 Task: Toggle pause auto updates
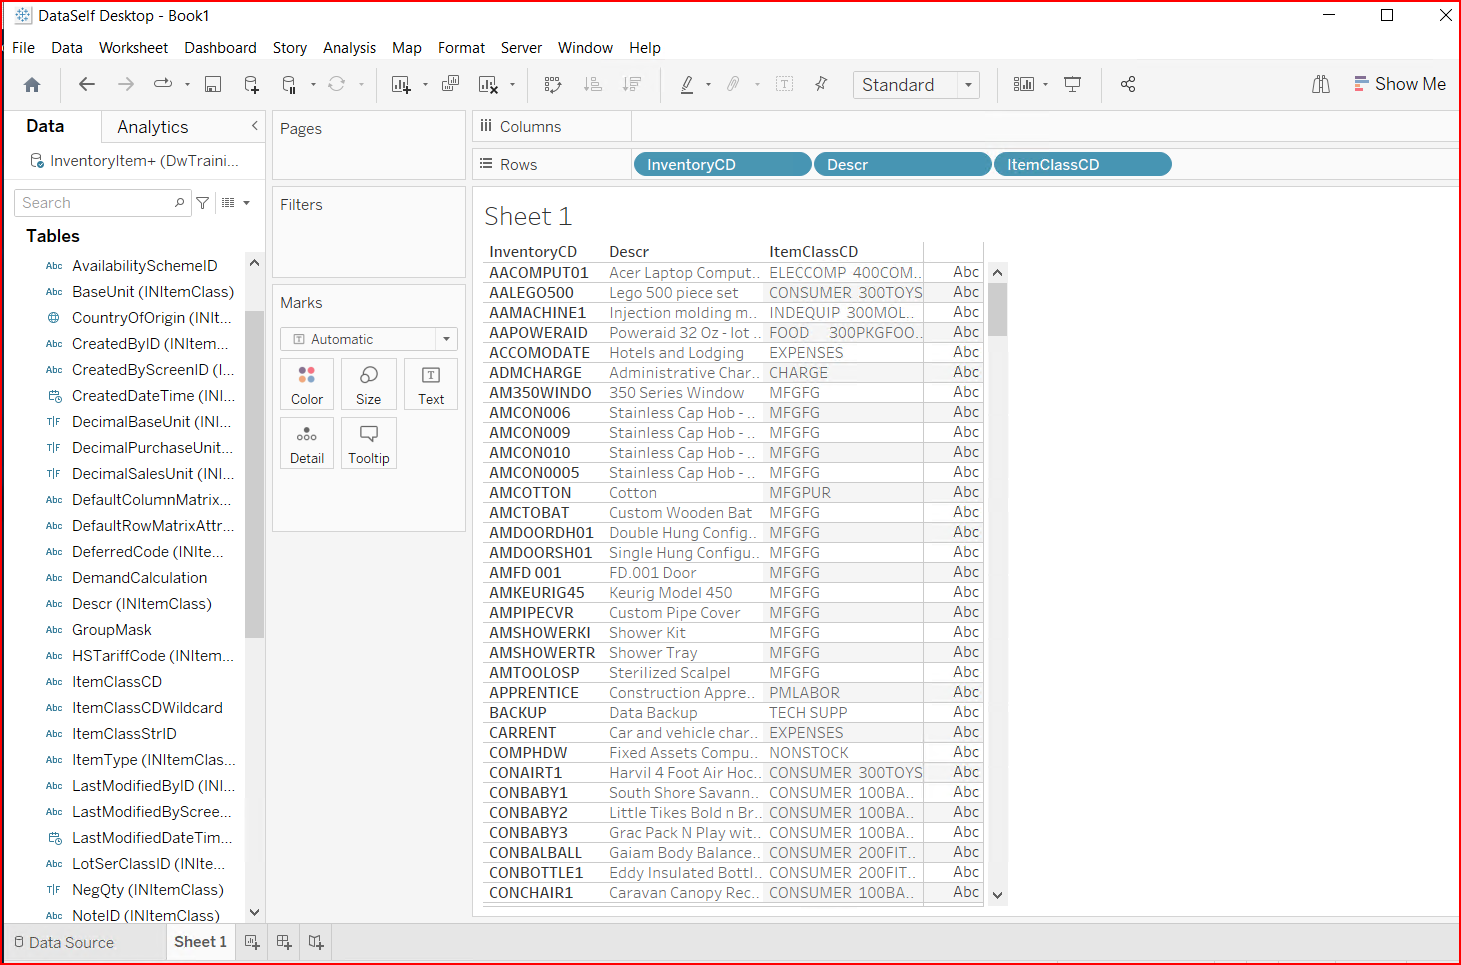pos(289,84)
